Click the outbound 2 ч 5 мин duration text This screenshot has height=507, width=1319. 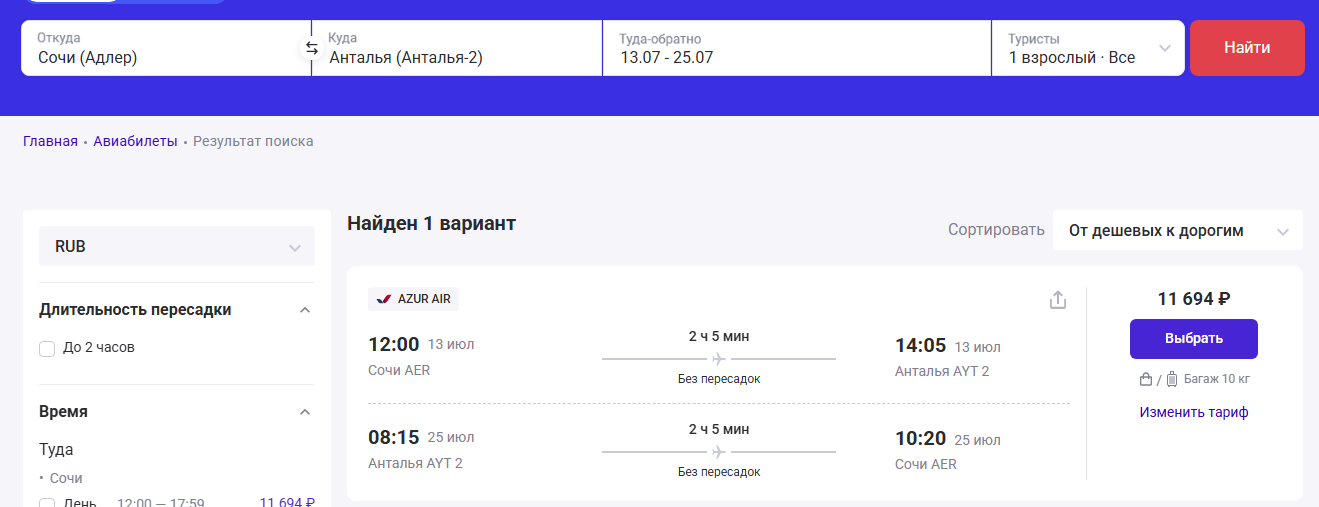point(718,336)
